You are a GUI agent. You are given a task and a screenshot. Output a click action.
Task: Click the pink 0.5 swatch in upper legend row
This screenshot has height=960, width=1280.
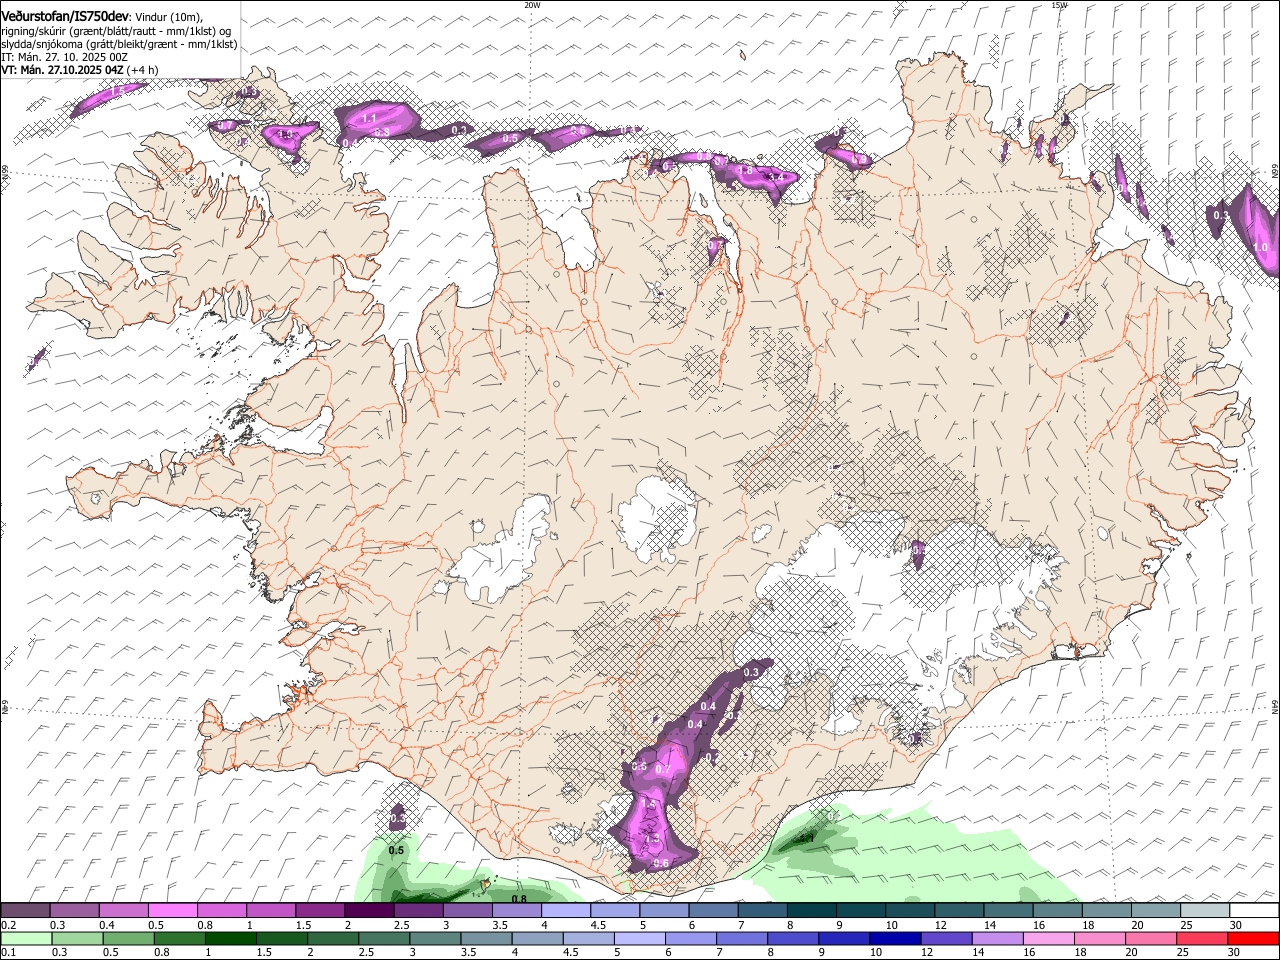tap(173, 911)
